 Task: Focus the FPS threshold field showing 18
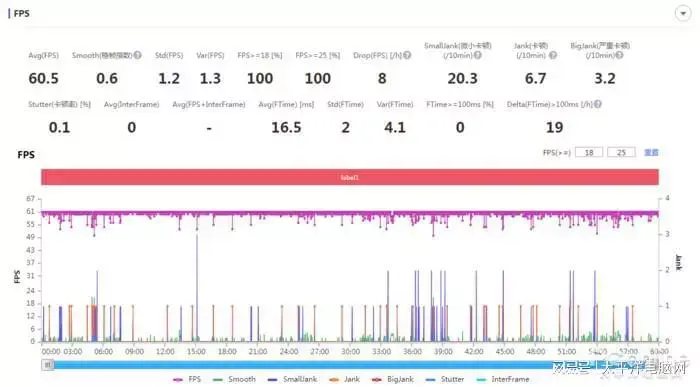589,152
